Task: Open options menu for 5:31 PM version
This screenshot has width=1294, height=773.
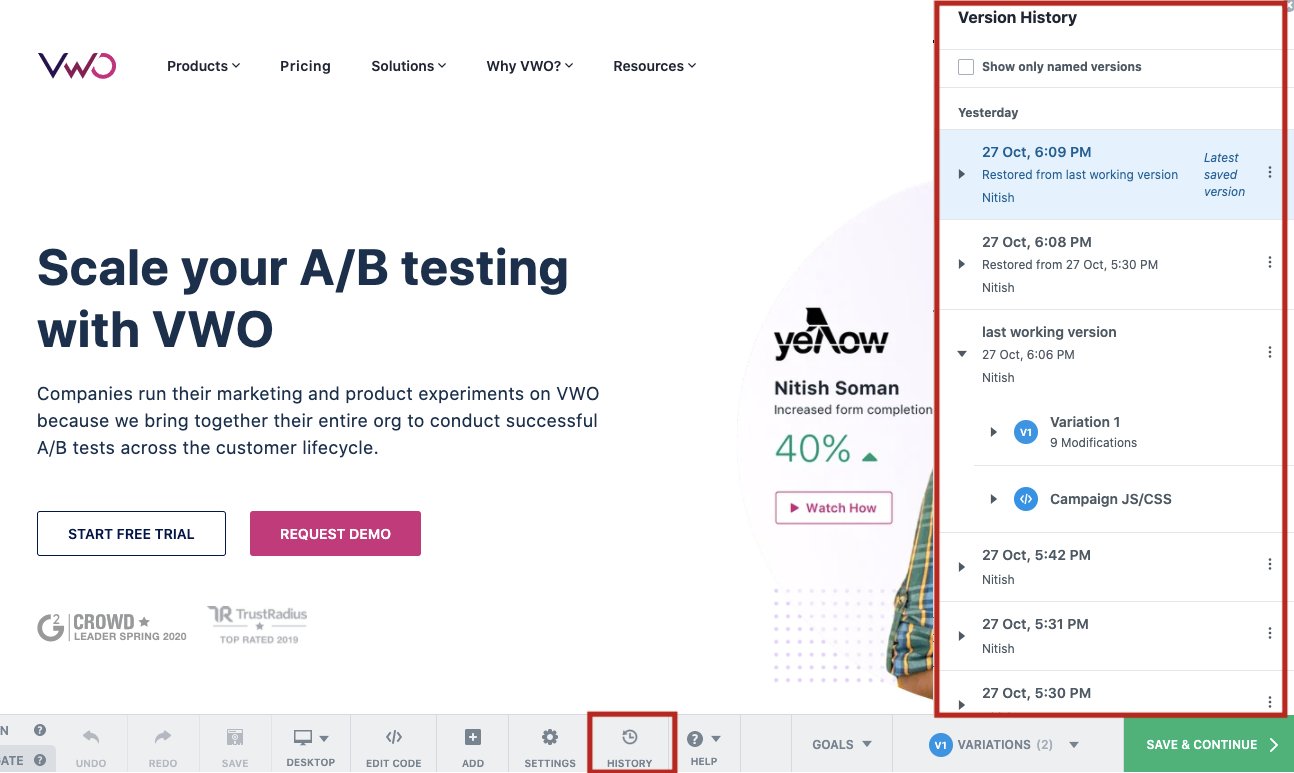Action: tap(1270, 633)
